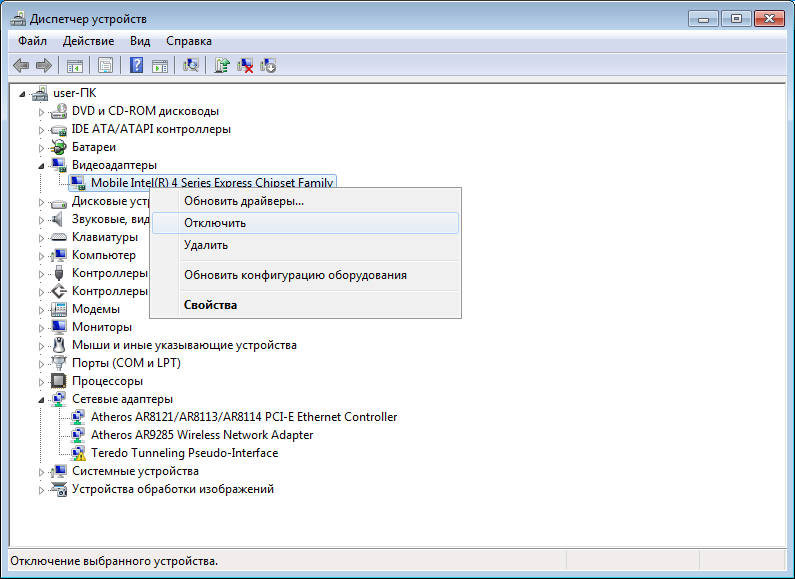This screenshot has width=795, height=579.
Task: Choose Свойства in the context menu
Action: click(306, 305)
